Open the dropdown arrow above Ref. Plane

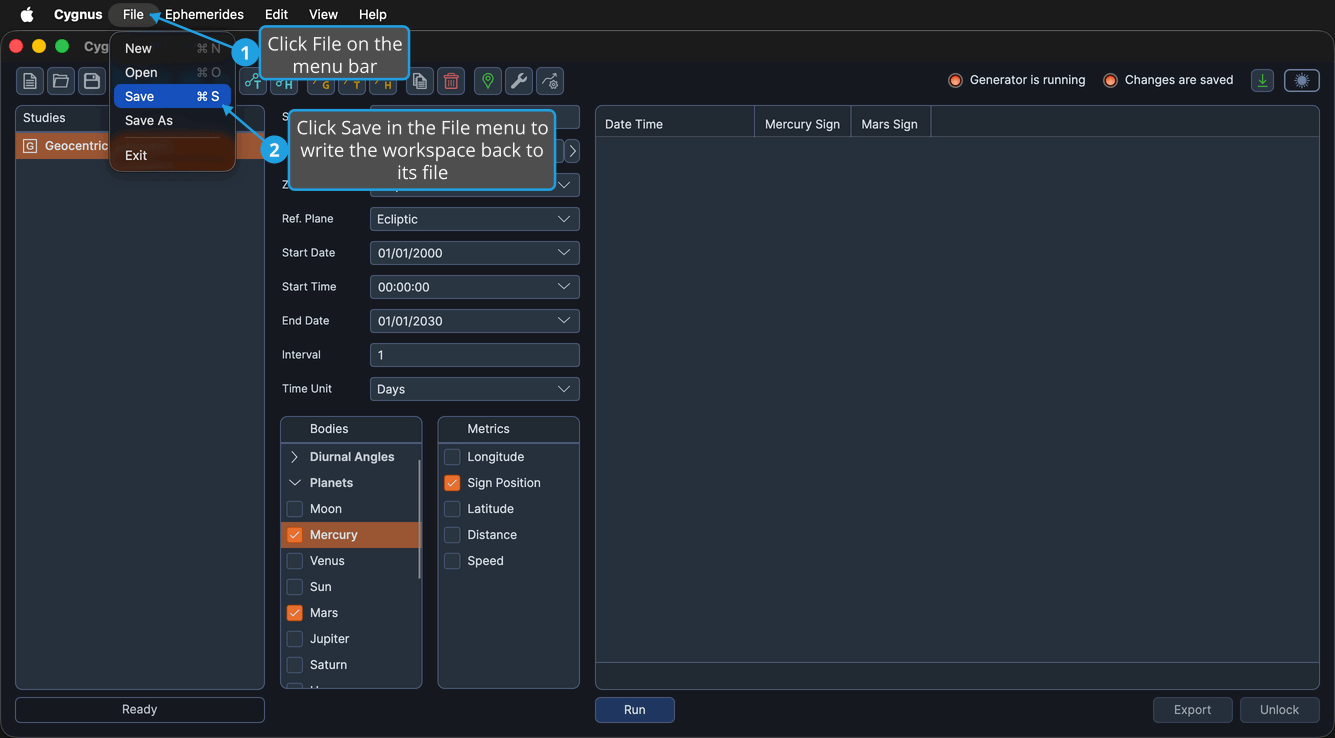[565, 185]
